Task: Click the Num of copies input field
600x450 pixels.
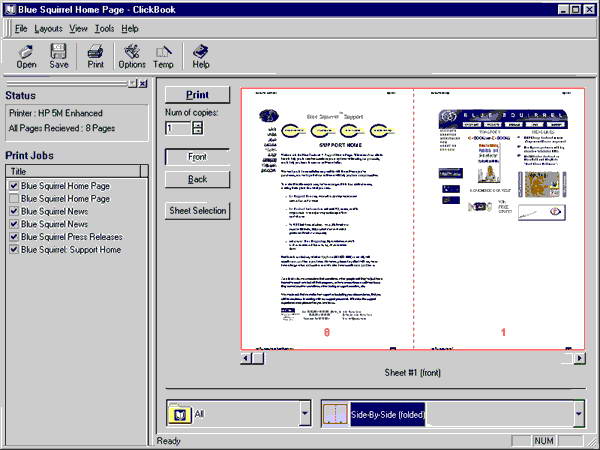Action: tap(178, 128)
